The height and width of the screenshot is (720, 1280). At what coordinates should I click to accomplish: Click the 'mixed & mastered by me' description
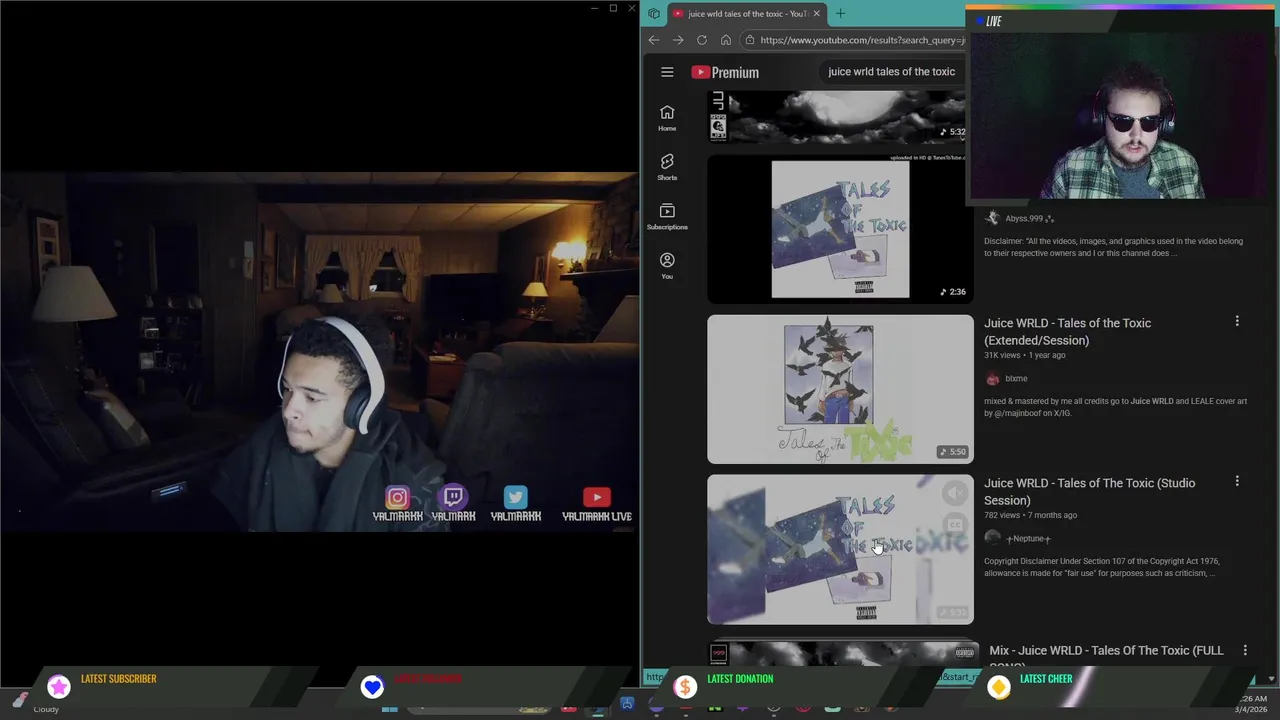click(x=1115, y=407)
